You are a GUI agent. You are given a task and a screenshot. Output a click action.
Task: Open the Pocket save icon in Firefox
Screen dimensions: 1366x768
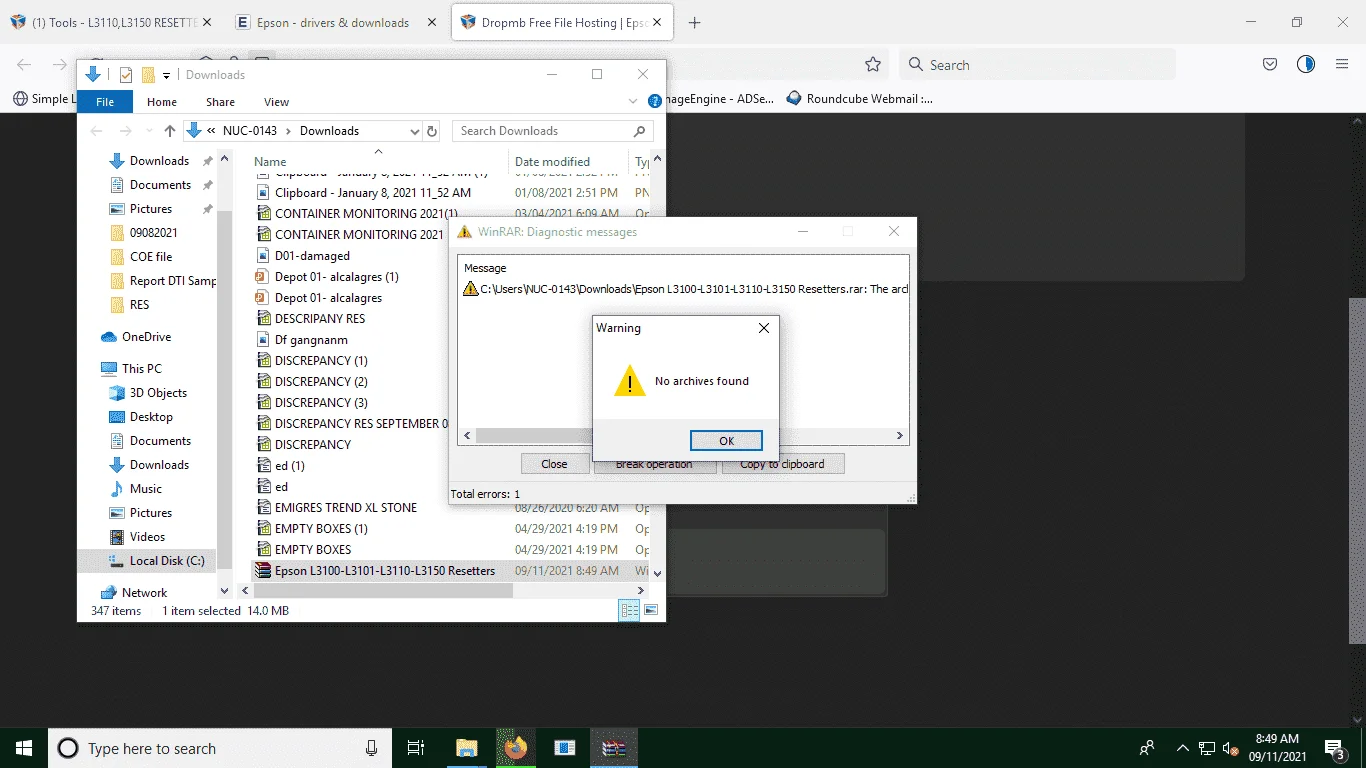click(1270, 65)
